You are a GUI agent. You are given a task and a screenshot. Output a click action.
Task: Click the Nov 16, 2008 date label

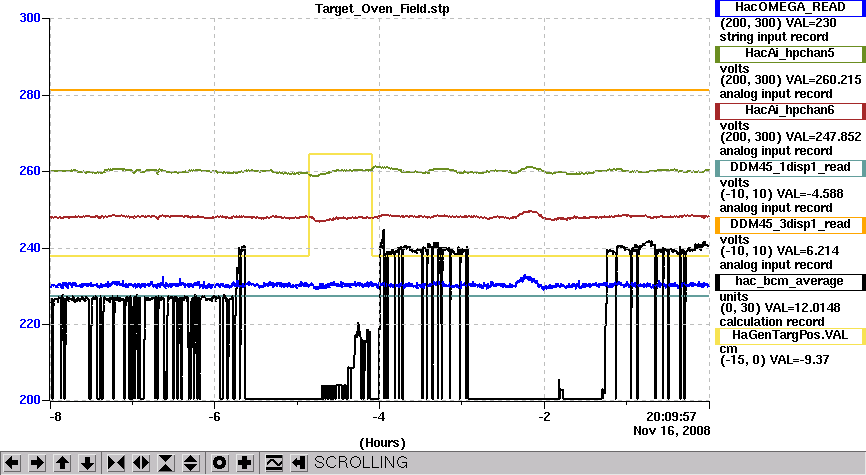pyautogui.click(x=672, y=431)
